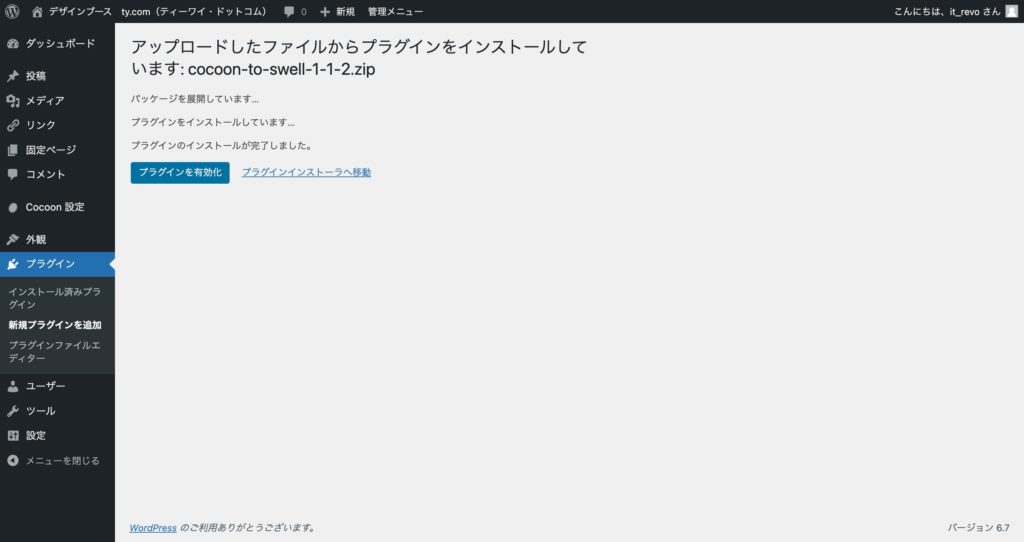
Task: Click the pin icon for 投稿
Action: coord(13,76)
